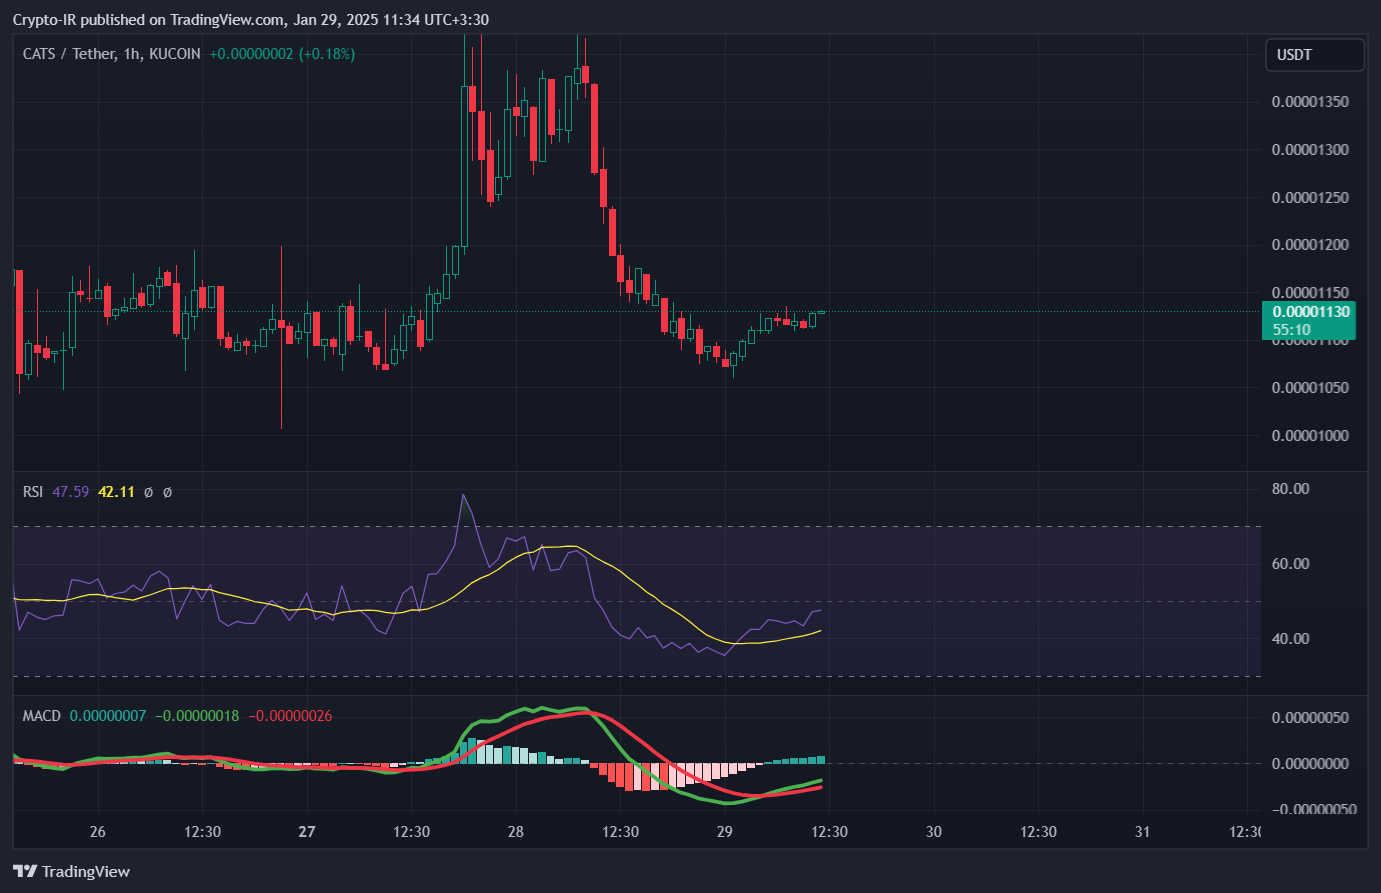The height and width of the screenshot is (893, 1381).
Task: Click the MACD indicator label
Action: coord(42,716)
